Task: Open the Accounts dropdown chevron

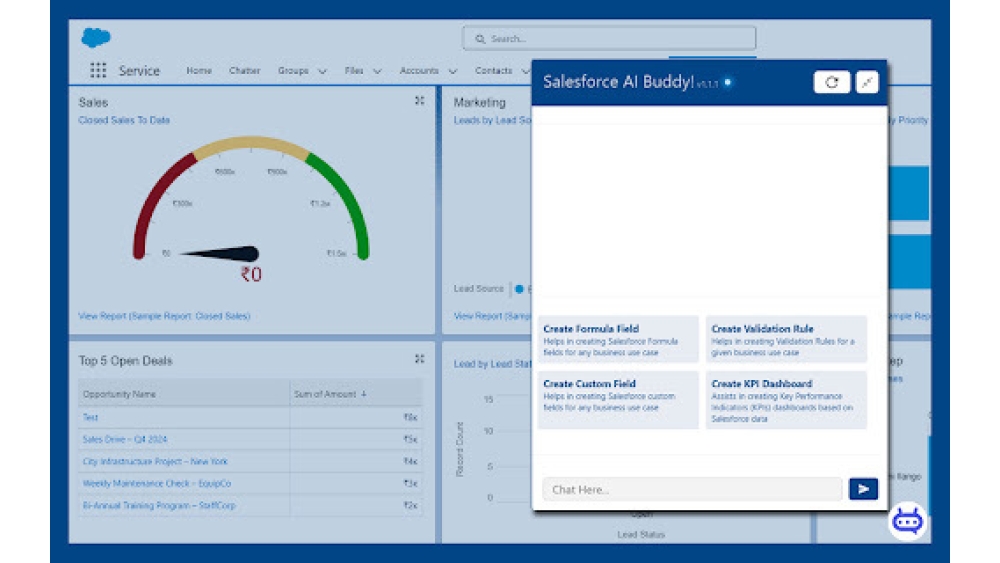Action: click(x=453, y=71)
